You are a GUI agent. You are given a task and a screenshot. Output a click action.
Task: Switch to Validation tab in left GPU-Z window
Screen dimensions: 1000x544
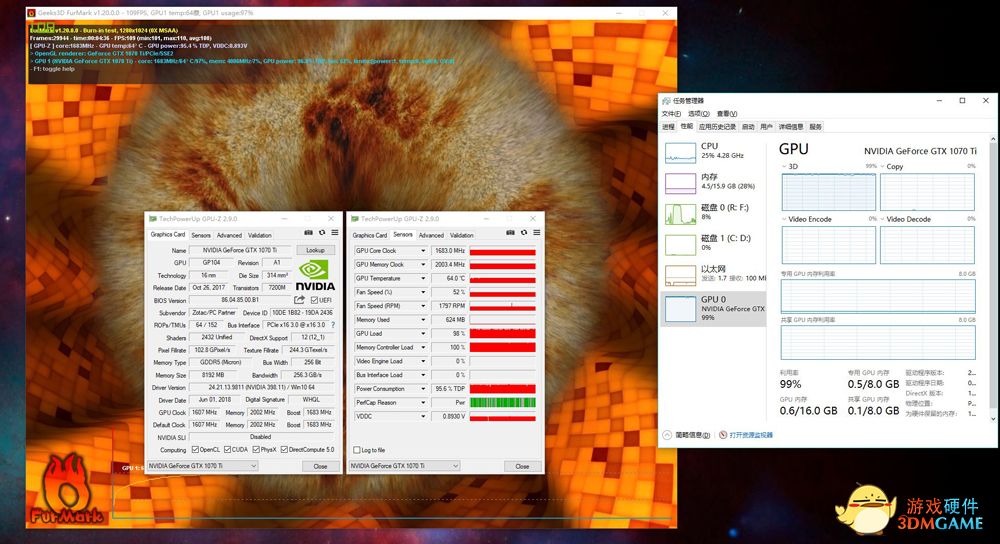click(x=260, y=235)
